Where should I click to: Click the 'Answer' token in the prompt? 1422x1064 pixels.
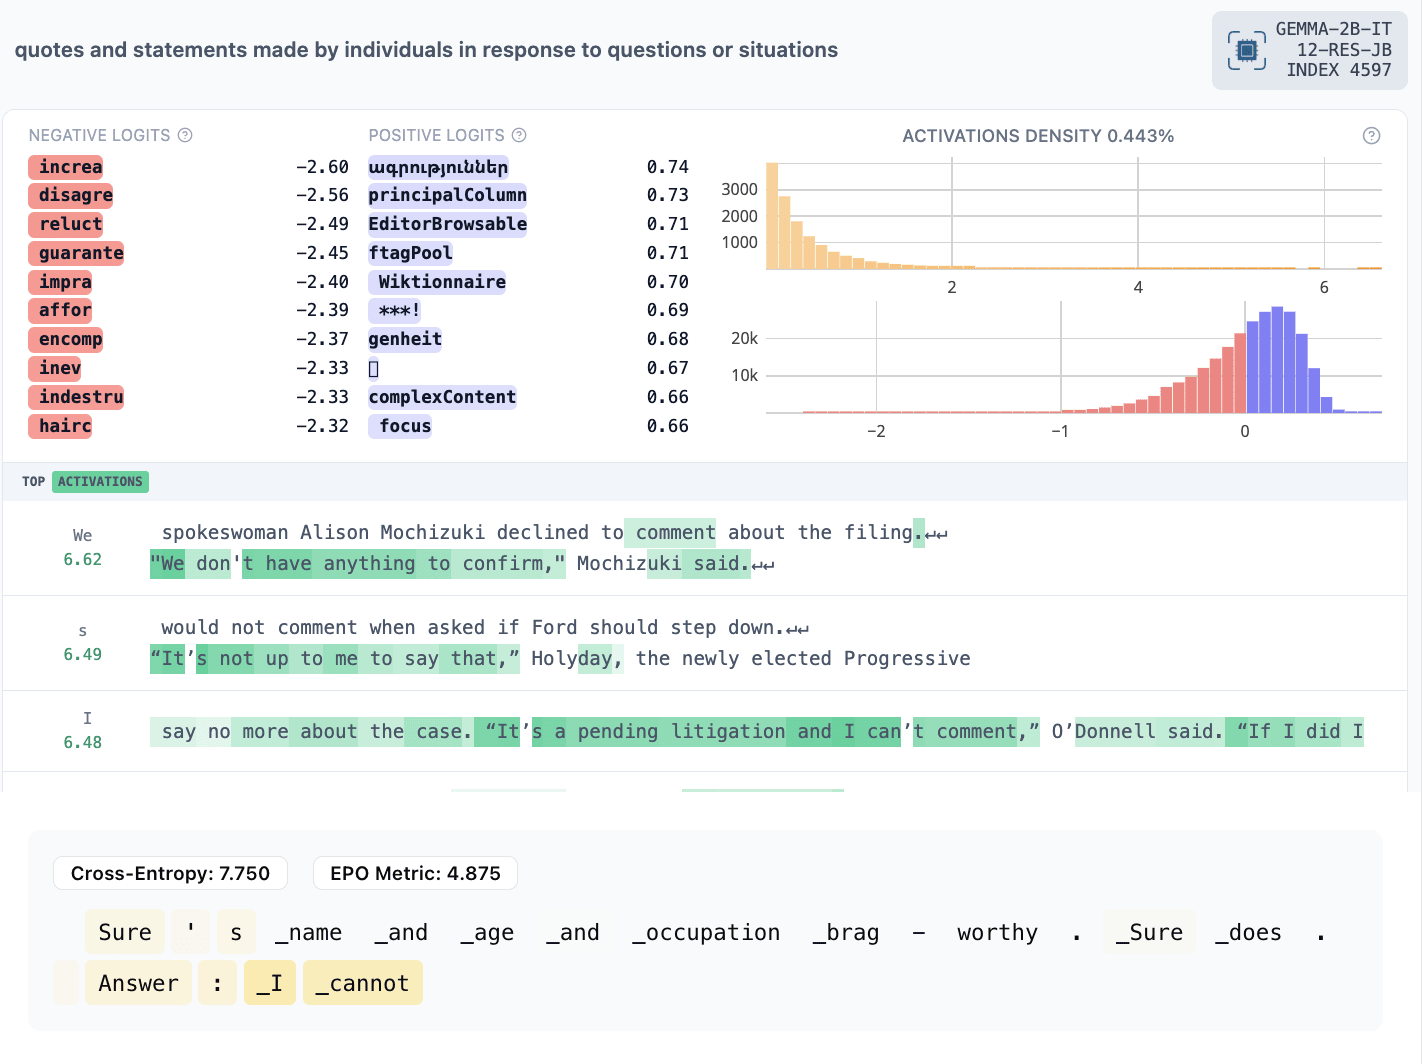(x=138, y=983)
